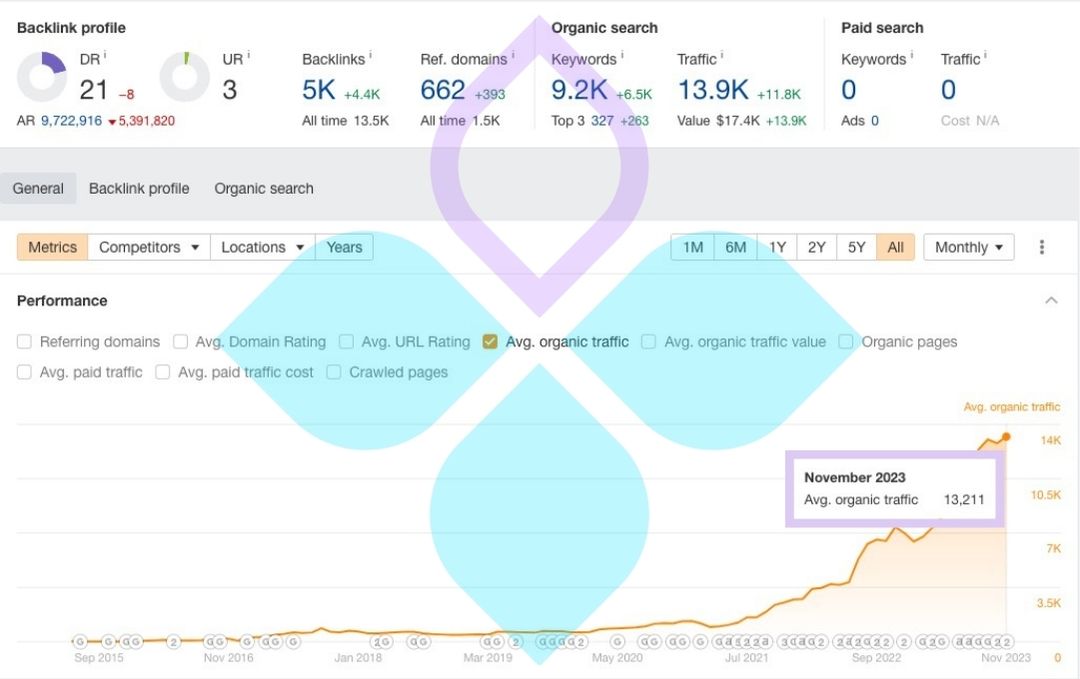Viewport: 1080px width, 679px height.
Task: Open the Locations dropdown
Action: pyautogui.click(x=262, y=247)
